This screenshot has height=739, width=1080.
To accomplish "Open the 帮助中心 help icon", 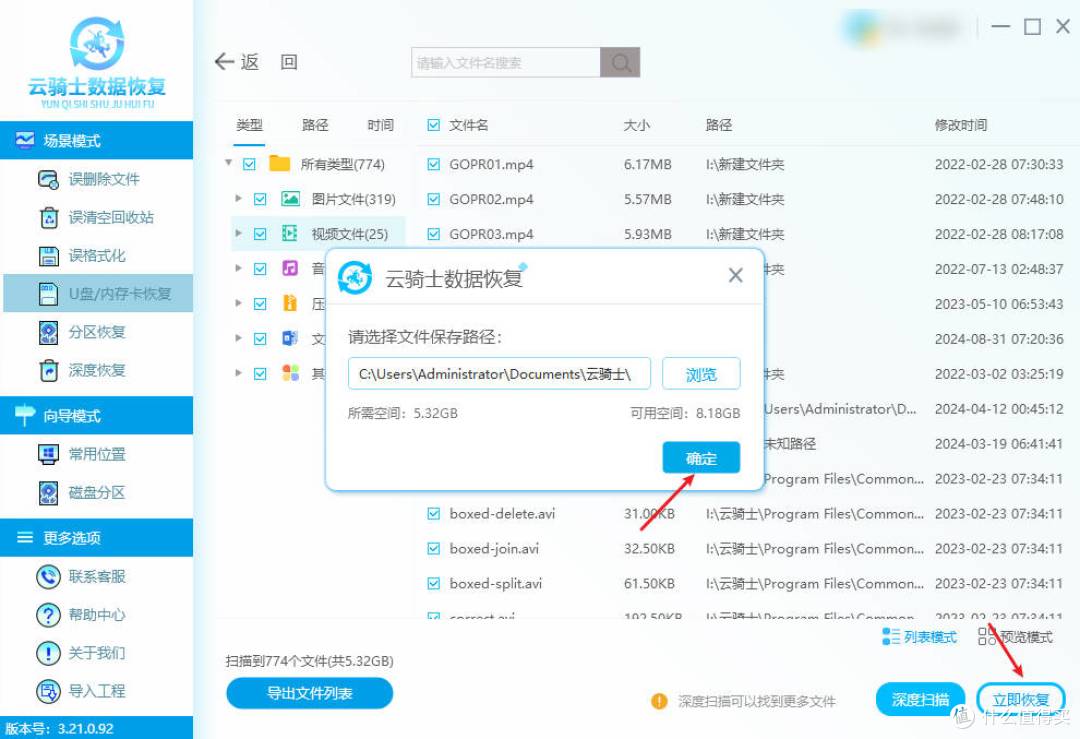I will pos(48,615).
